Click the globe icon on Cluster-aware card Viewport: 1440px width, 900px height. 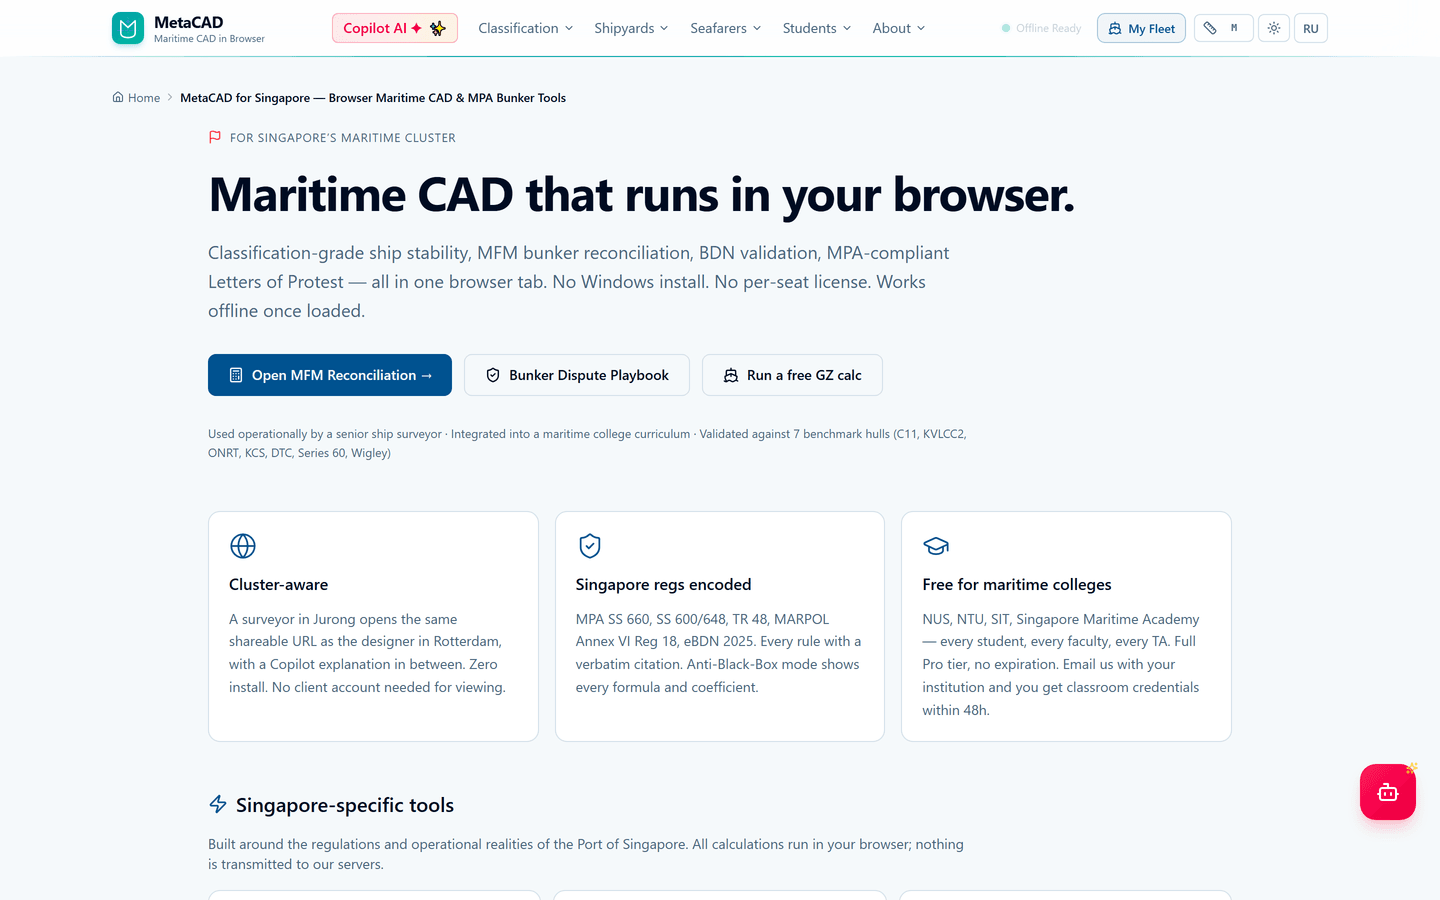pos(243,546)
